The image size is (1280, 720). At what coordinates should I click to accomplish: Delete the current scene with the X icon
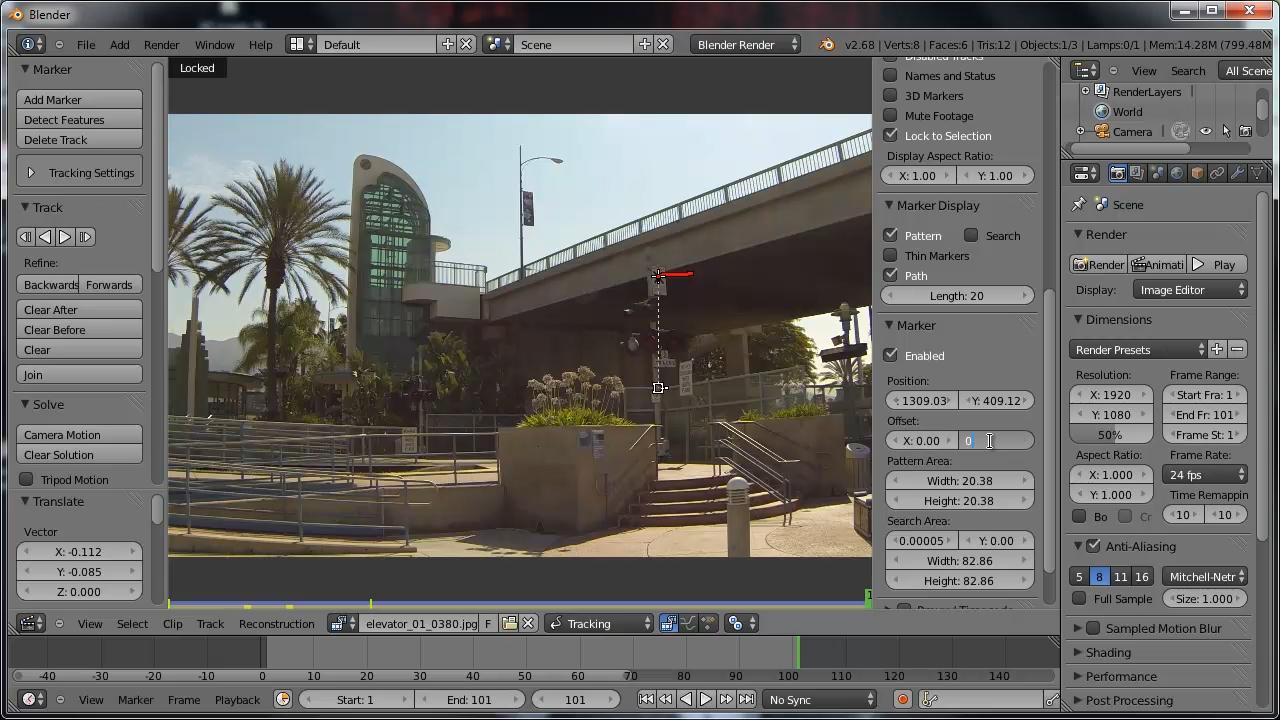(663, 44)
